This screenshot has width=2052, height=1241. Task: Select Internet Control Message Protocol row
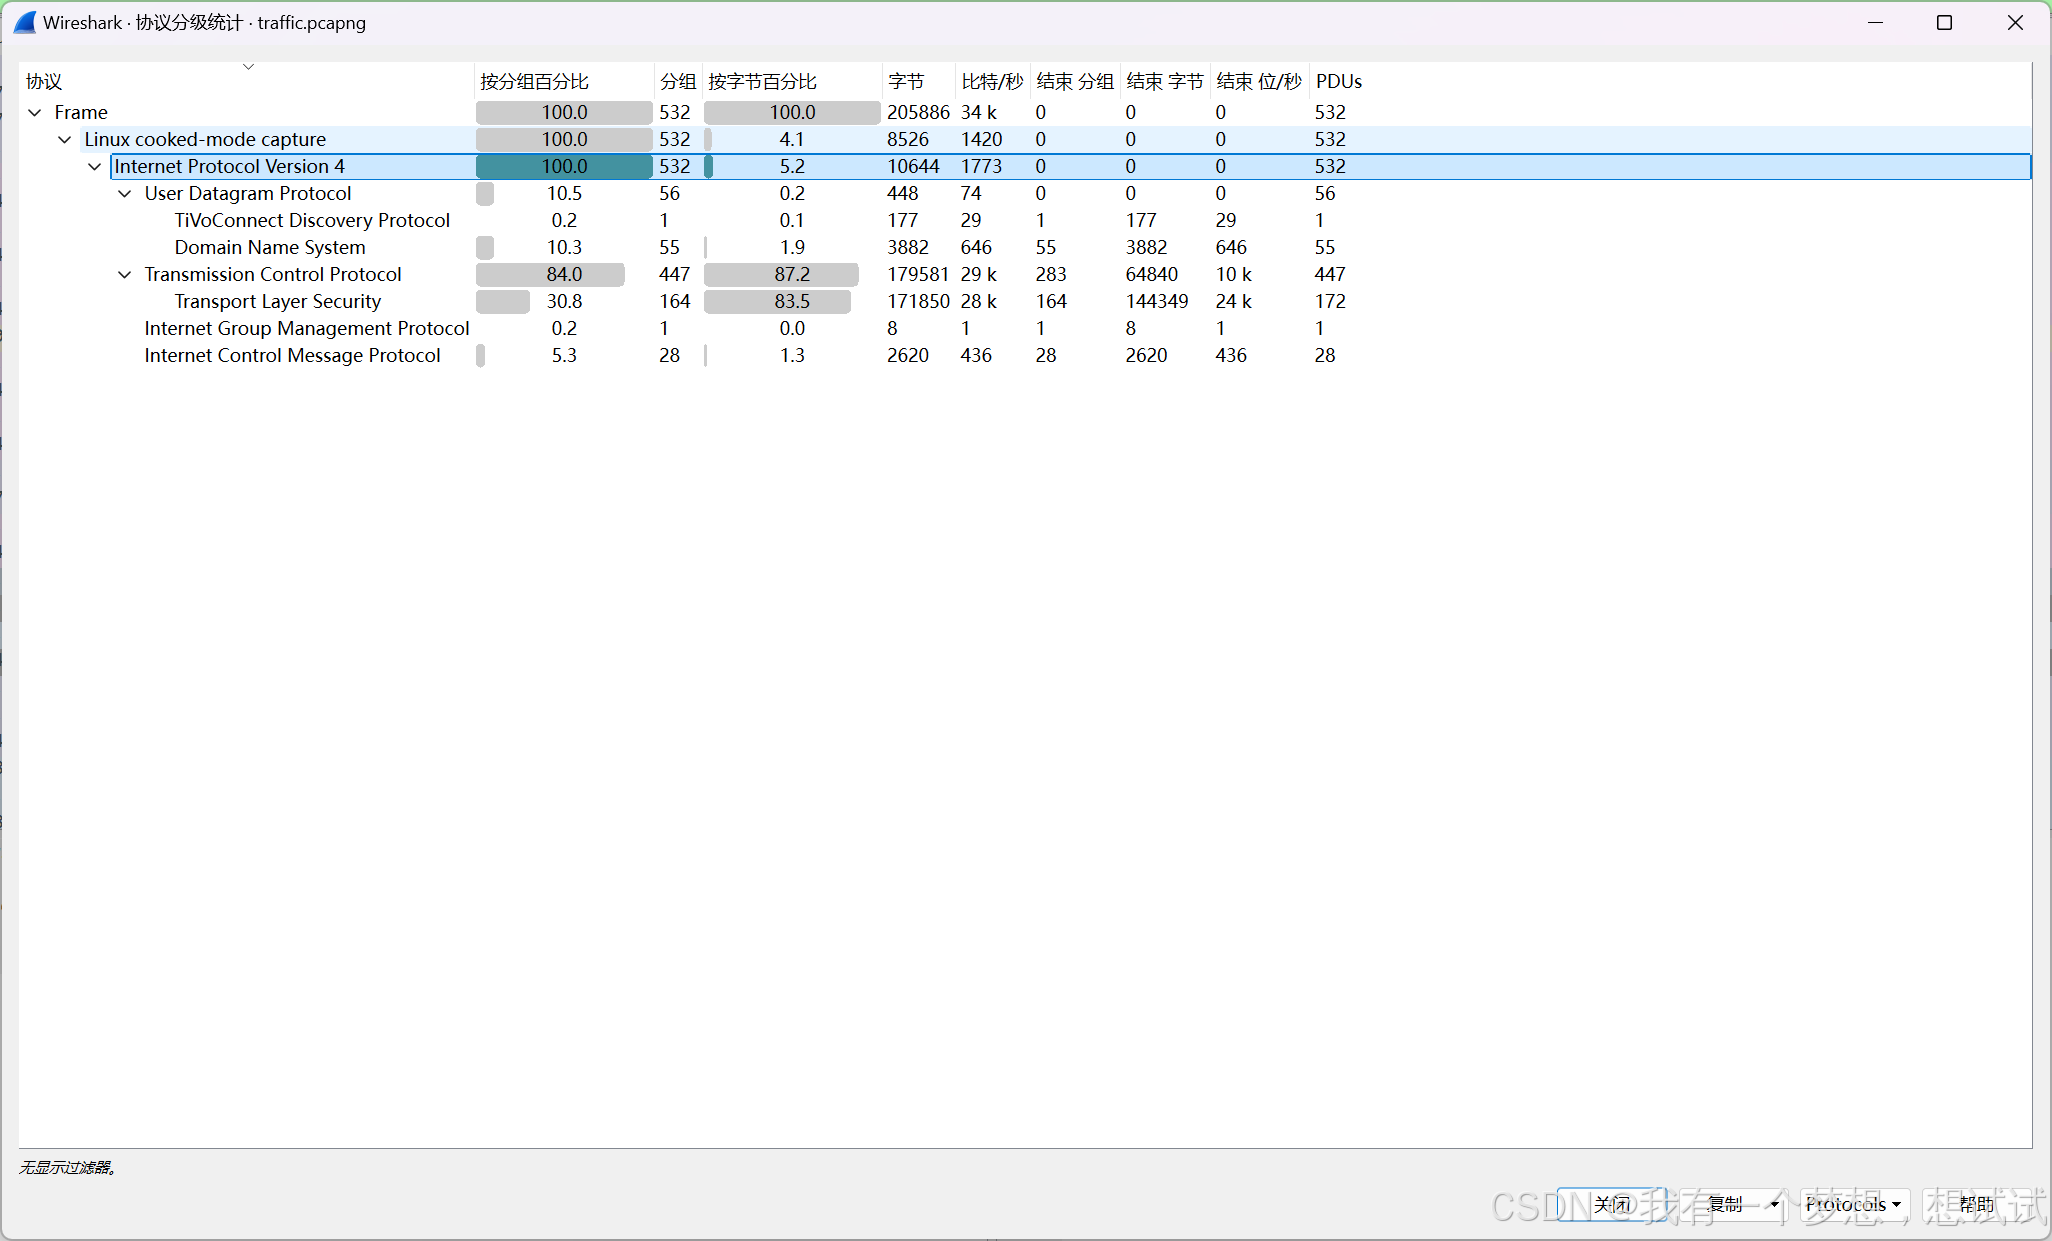291,356
